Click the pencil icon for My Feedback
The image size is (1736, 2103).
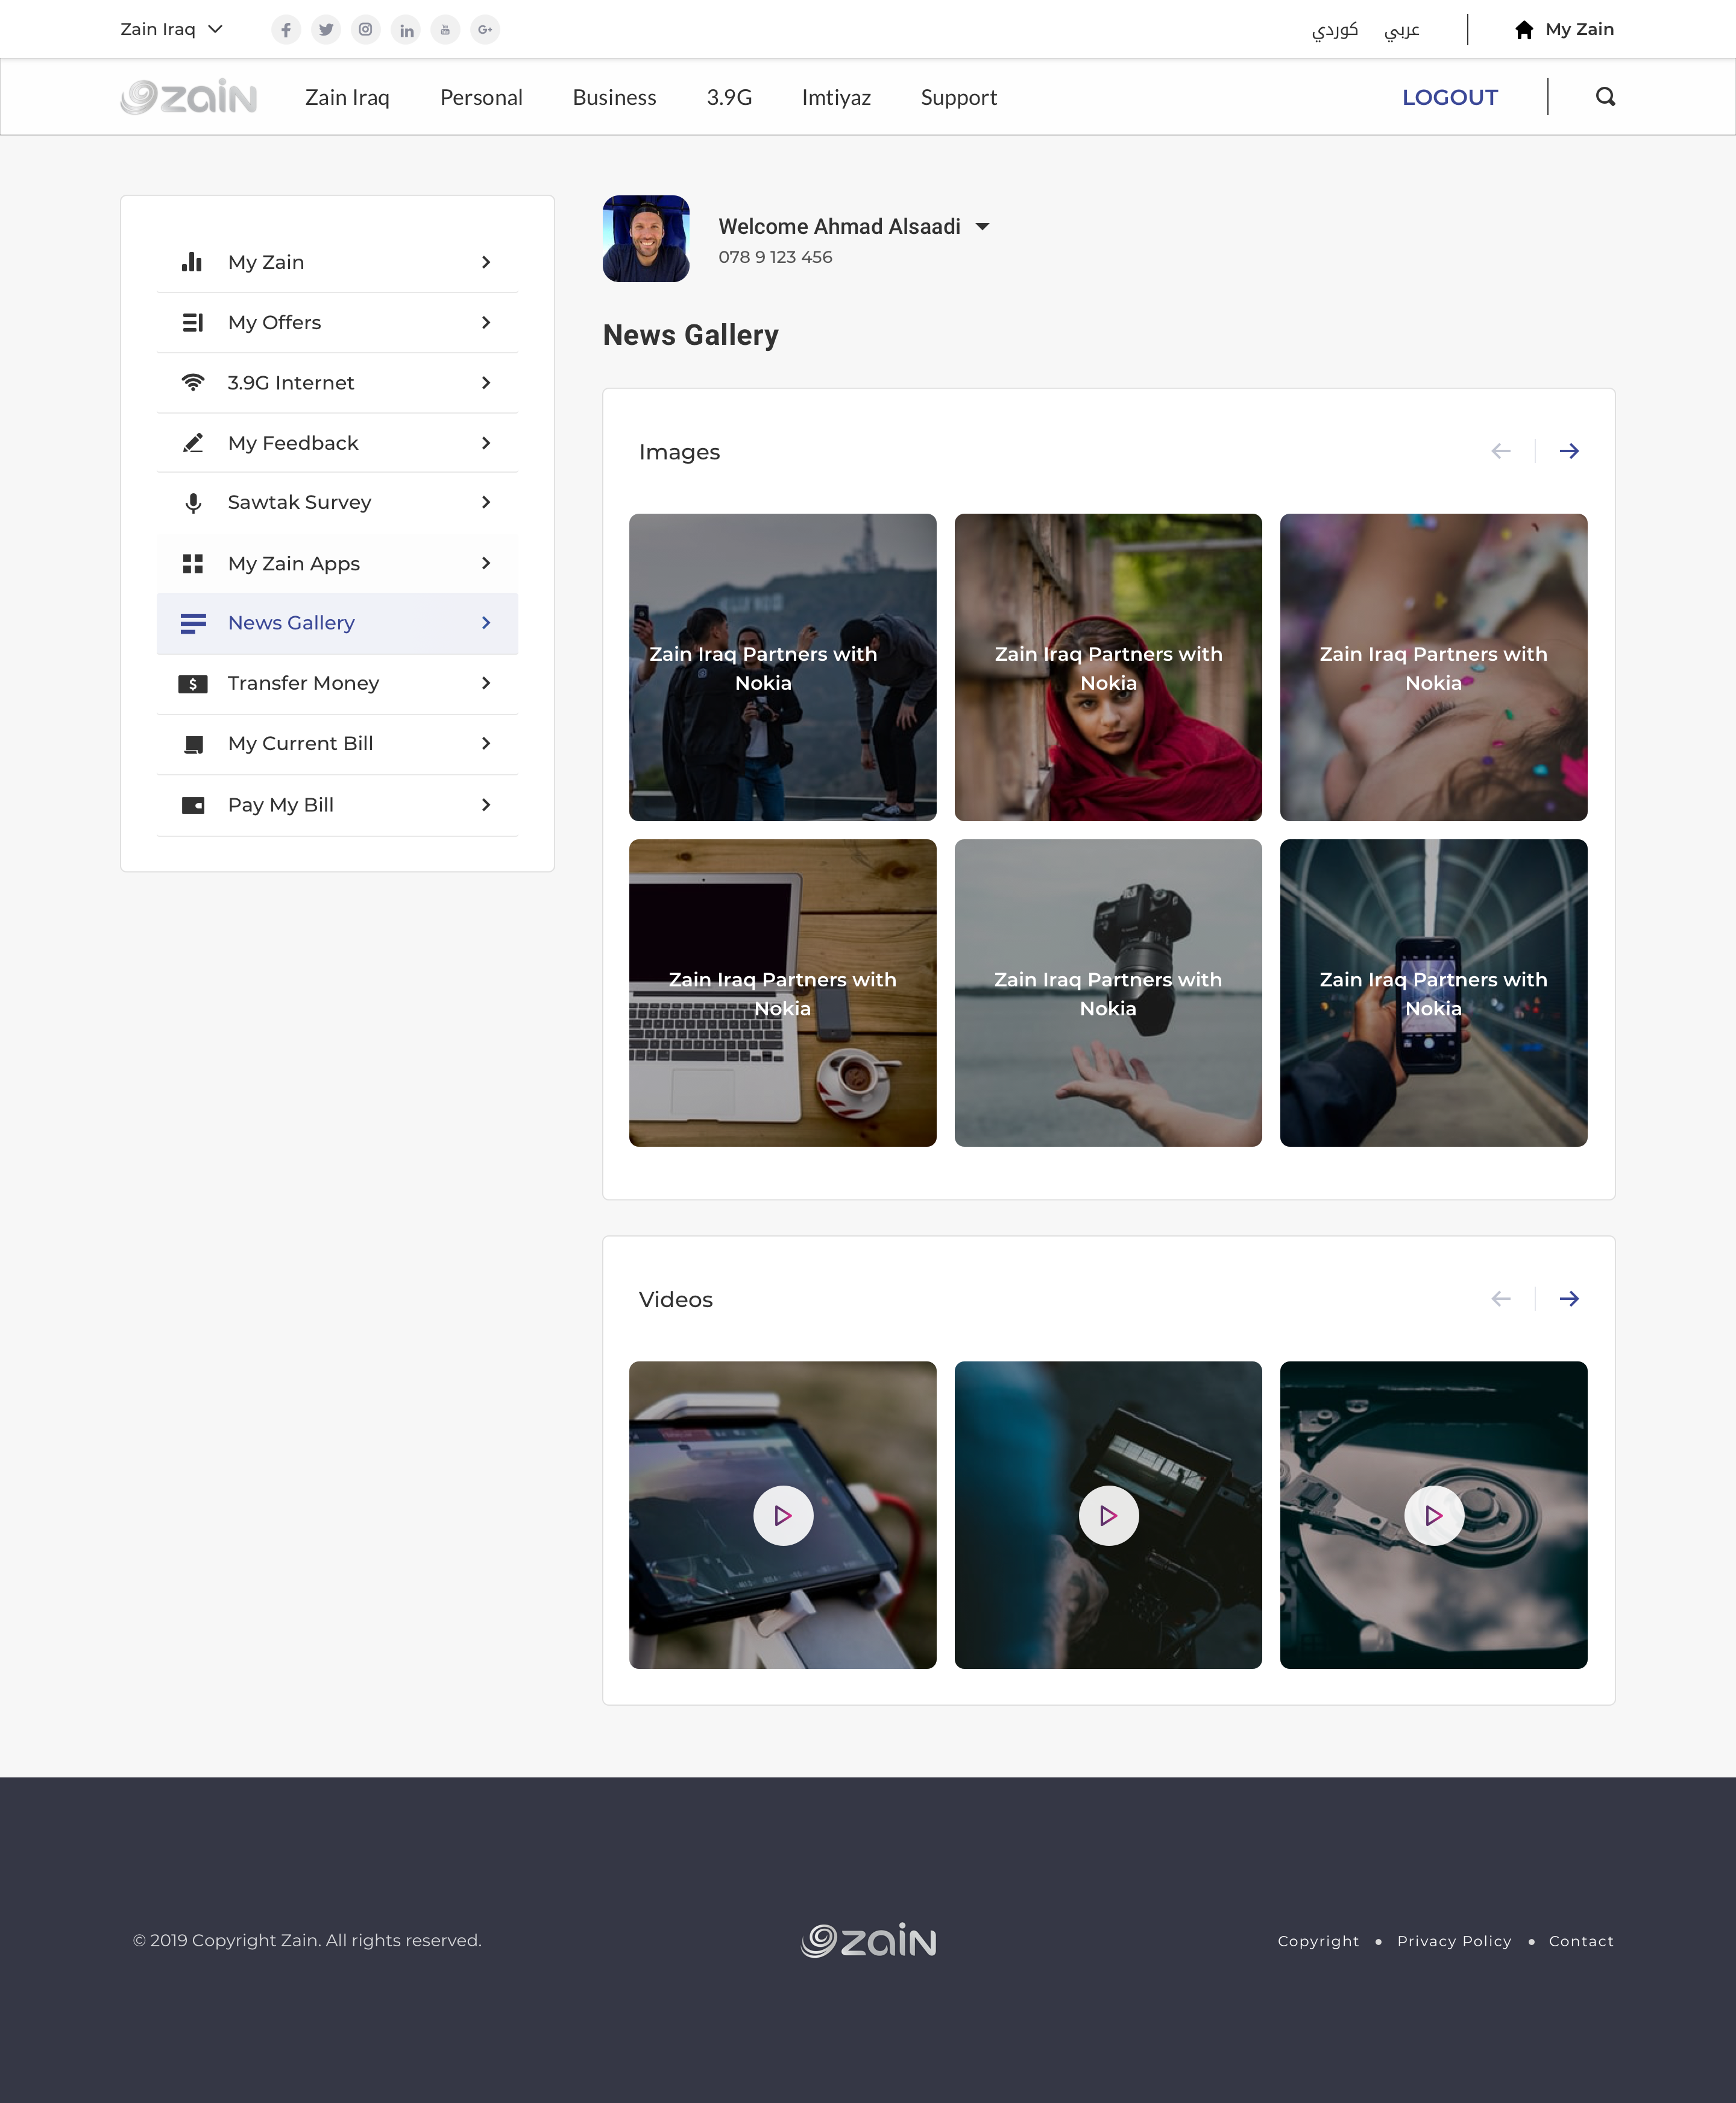[x=193, y=443]
